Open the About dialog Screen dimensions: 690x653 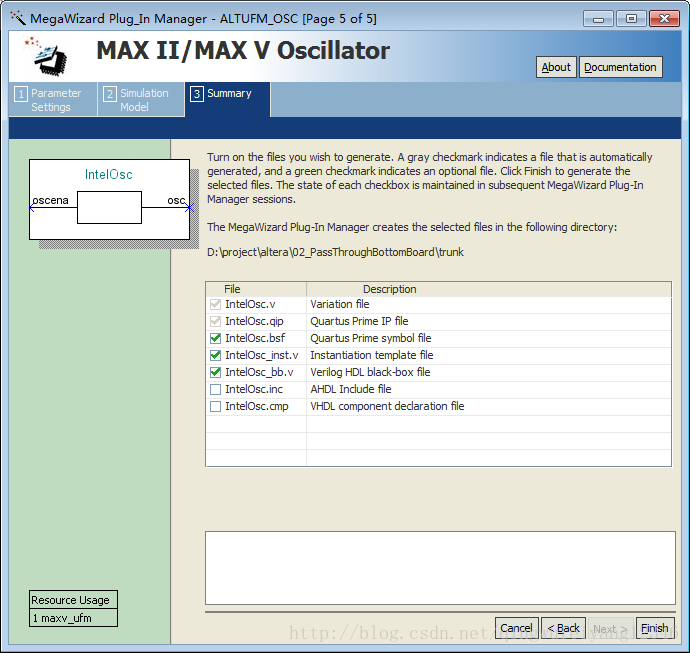click(556, 67)
